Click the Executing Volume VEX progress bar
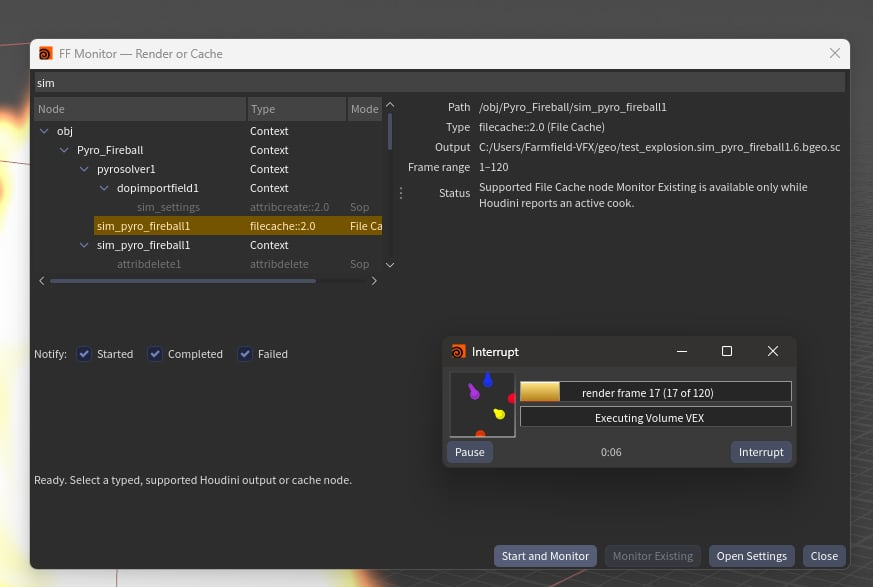The width and height of the screenshot is (873, 587). pos(655,417)
